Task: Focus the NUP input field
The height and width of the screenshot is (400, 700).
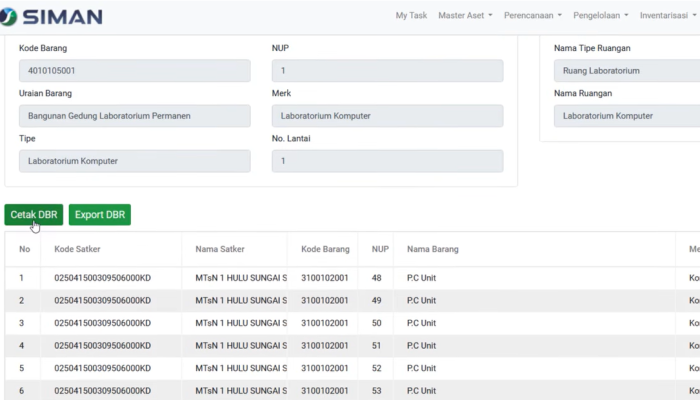Action: [x=388, y=71]
